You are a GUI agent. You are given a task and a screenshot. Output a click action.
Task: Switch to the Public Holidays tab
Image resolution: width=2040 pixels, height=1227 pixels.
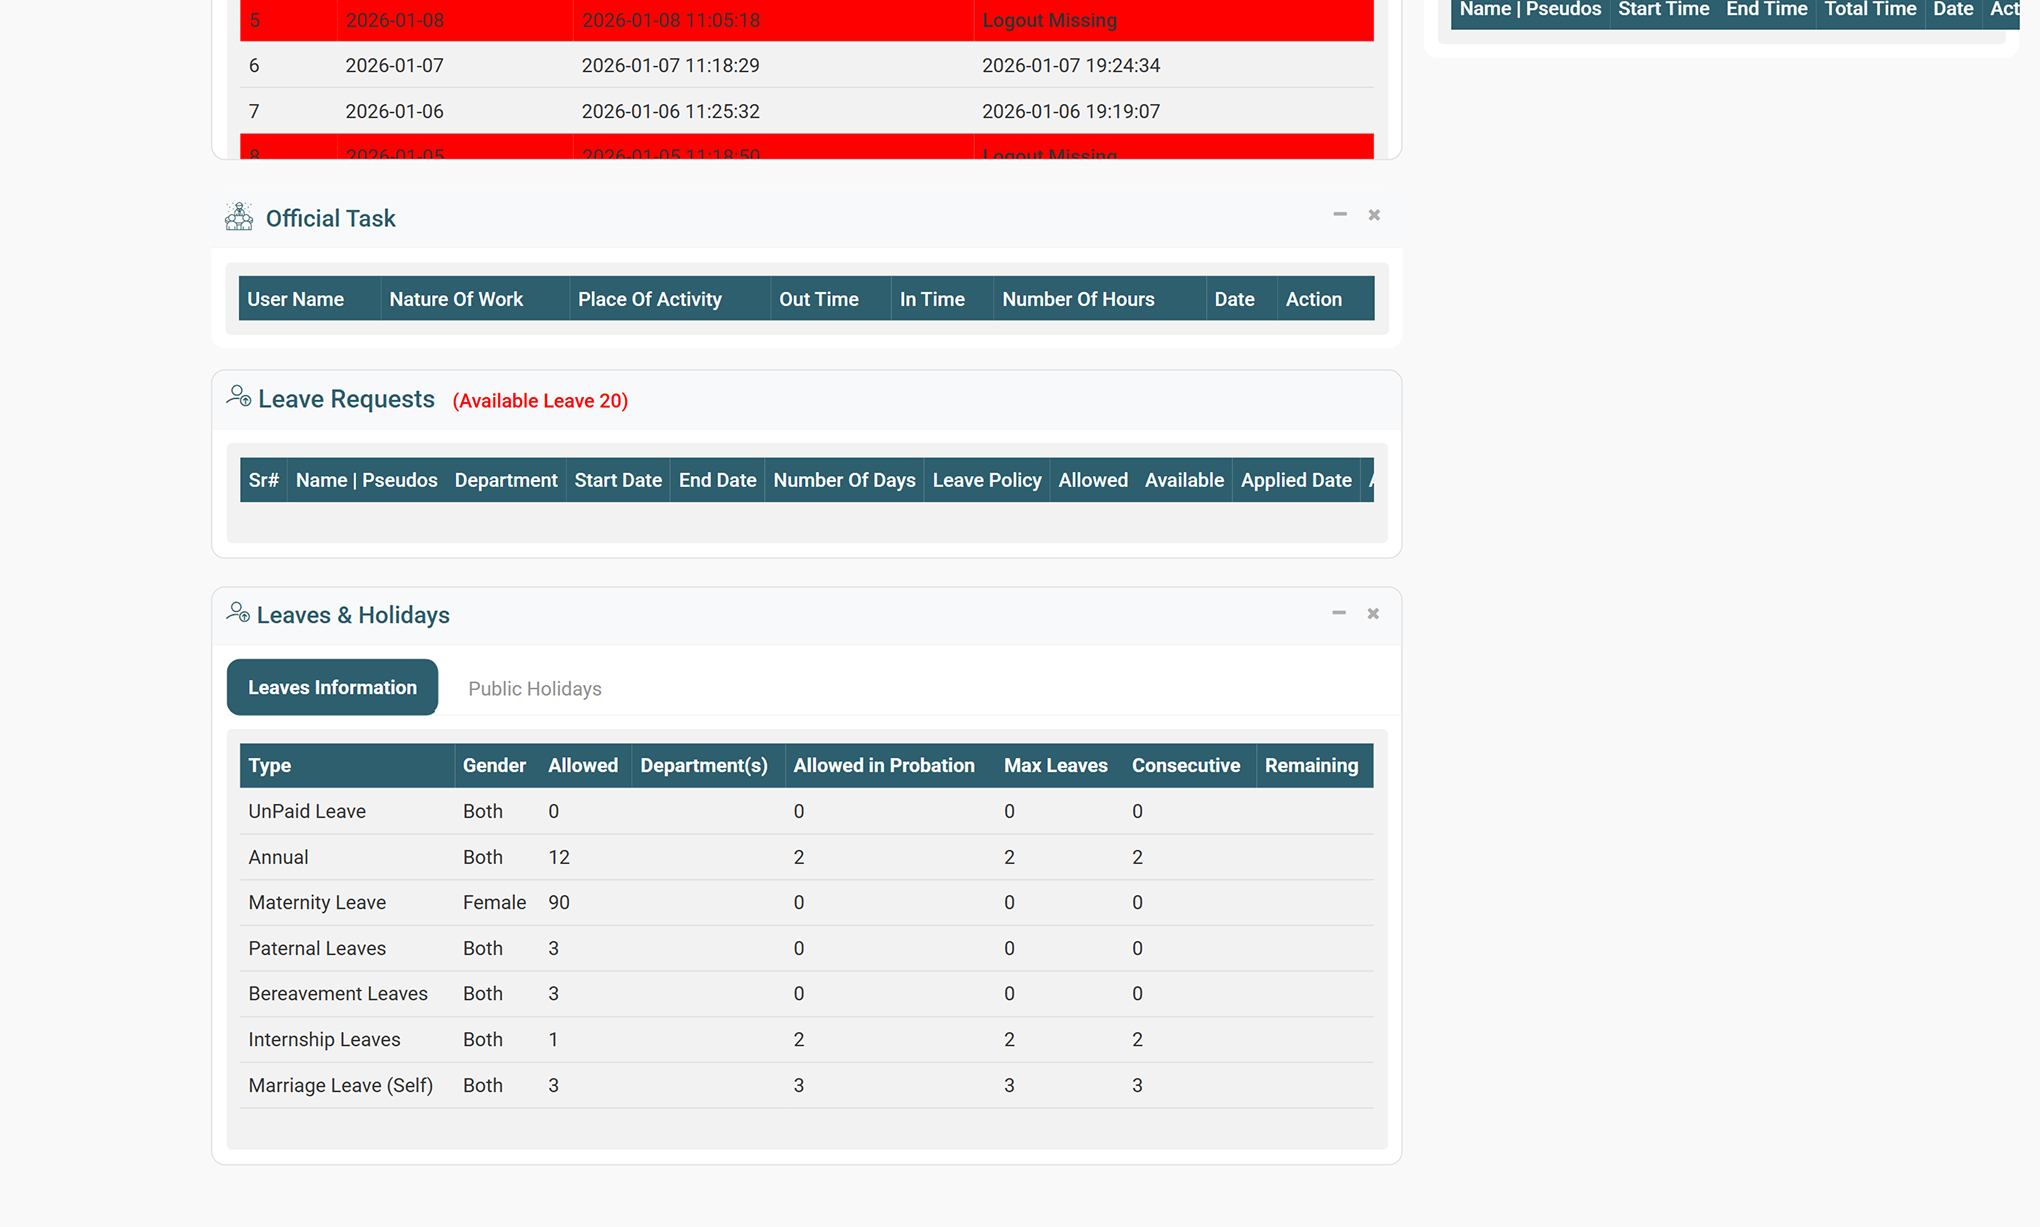(x=534, y=688)
